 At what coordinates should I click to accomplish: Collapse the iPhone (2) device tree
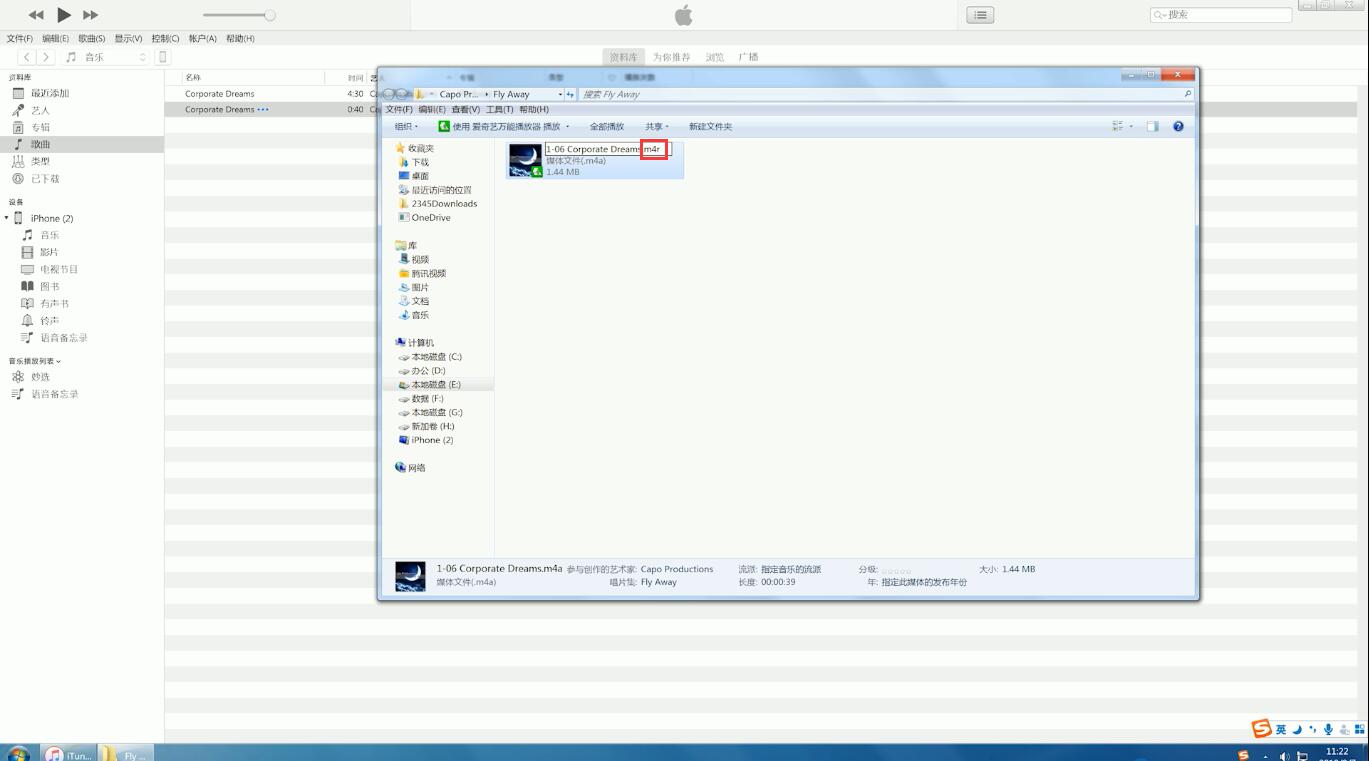coord(6,218)
